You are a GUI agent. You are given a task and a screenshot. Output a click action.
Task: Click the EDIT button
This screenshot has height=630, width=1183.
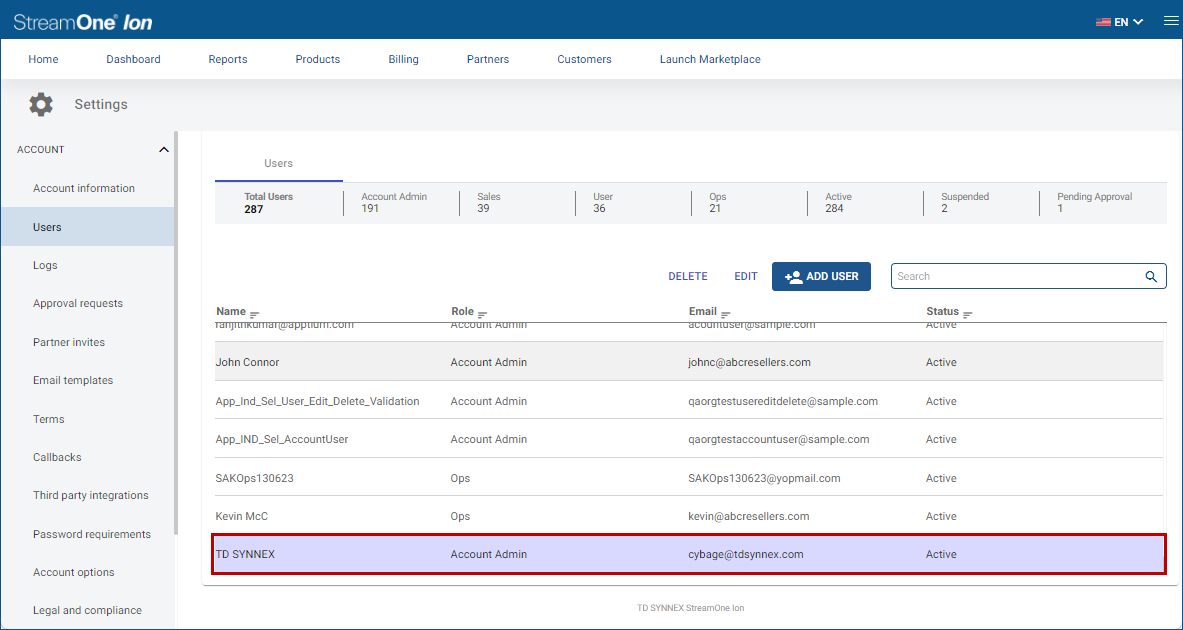pyautogui.click(x=745, y=276)
